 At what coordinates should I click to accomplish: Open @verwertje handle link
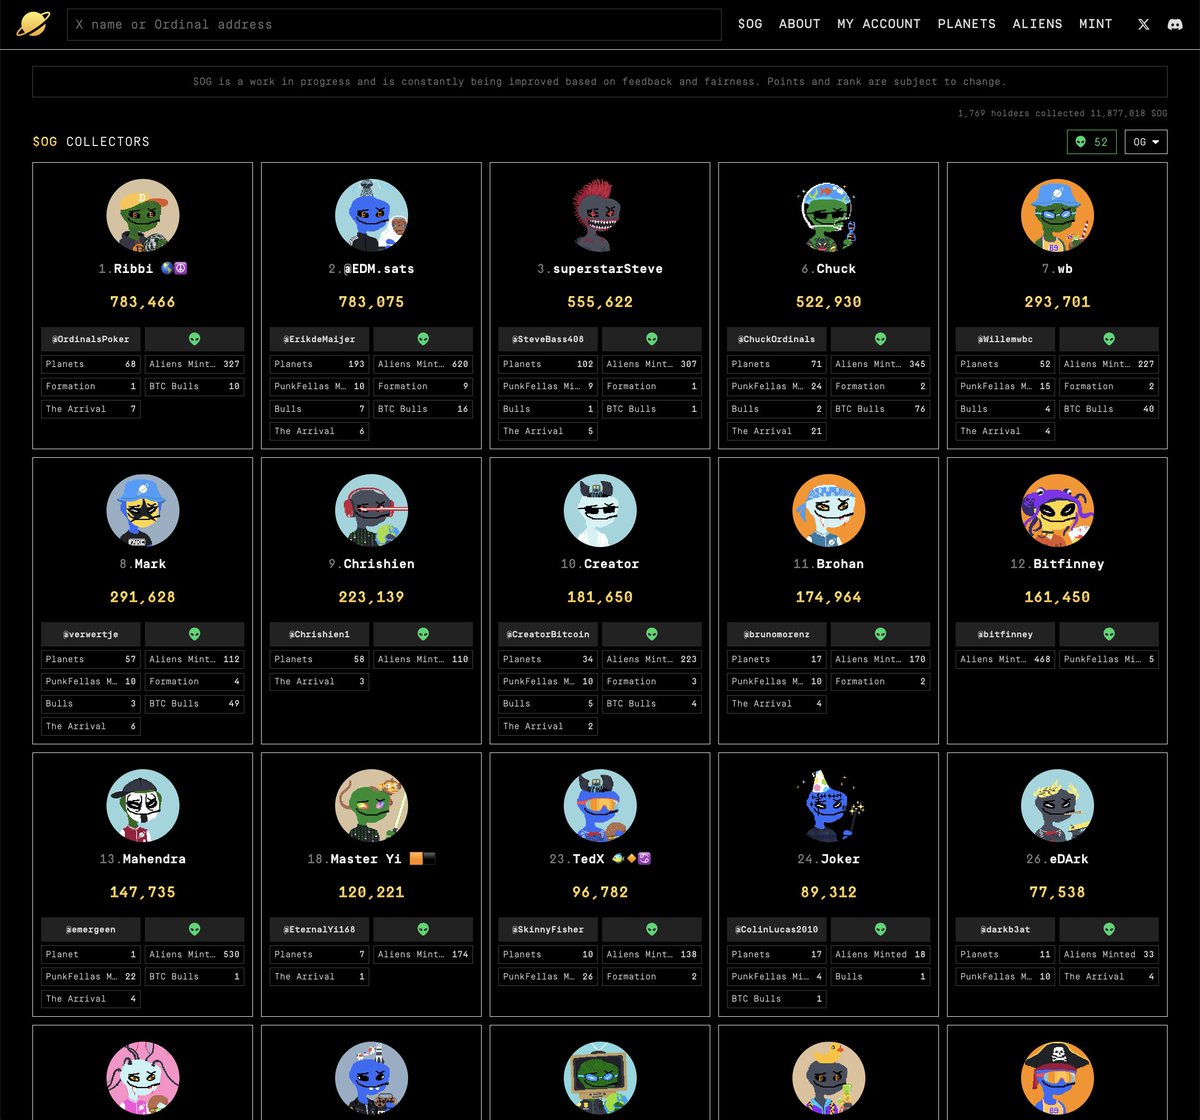pos(91,634)
